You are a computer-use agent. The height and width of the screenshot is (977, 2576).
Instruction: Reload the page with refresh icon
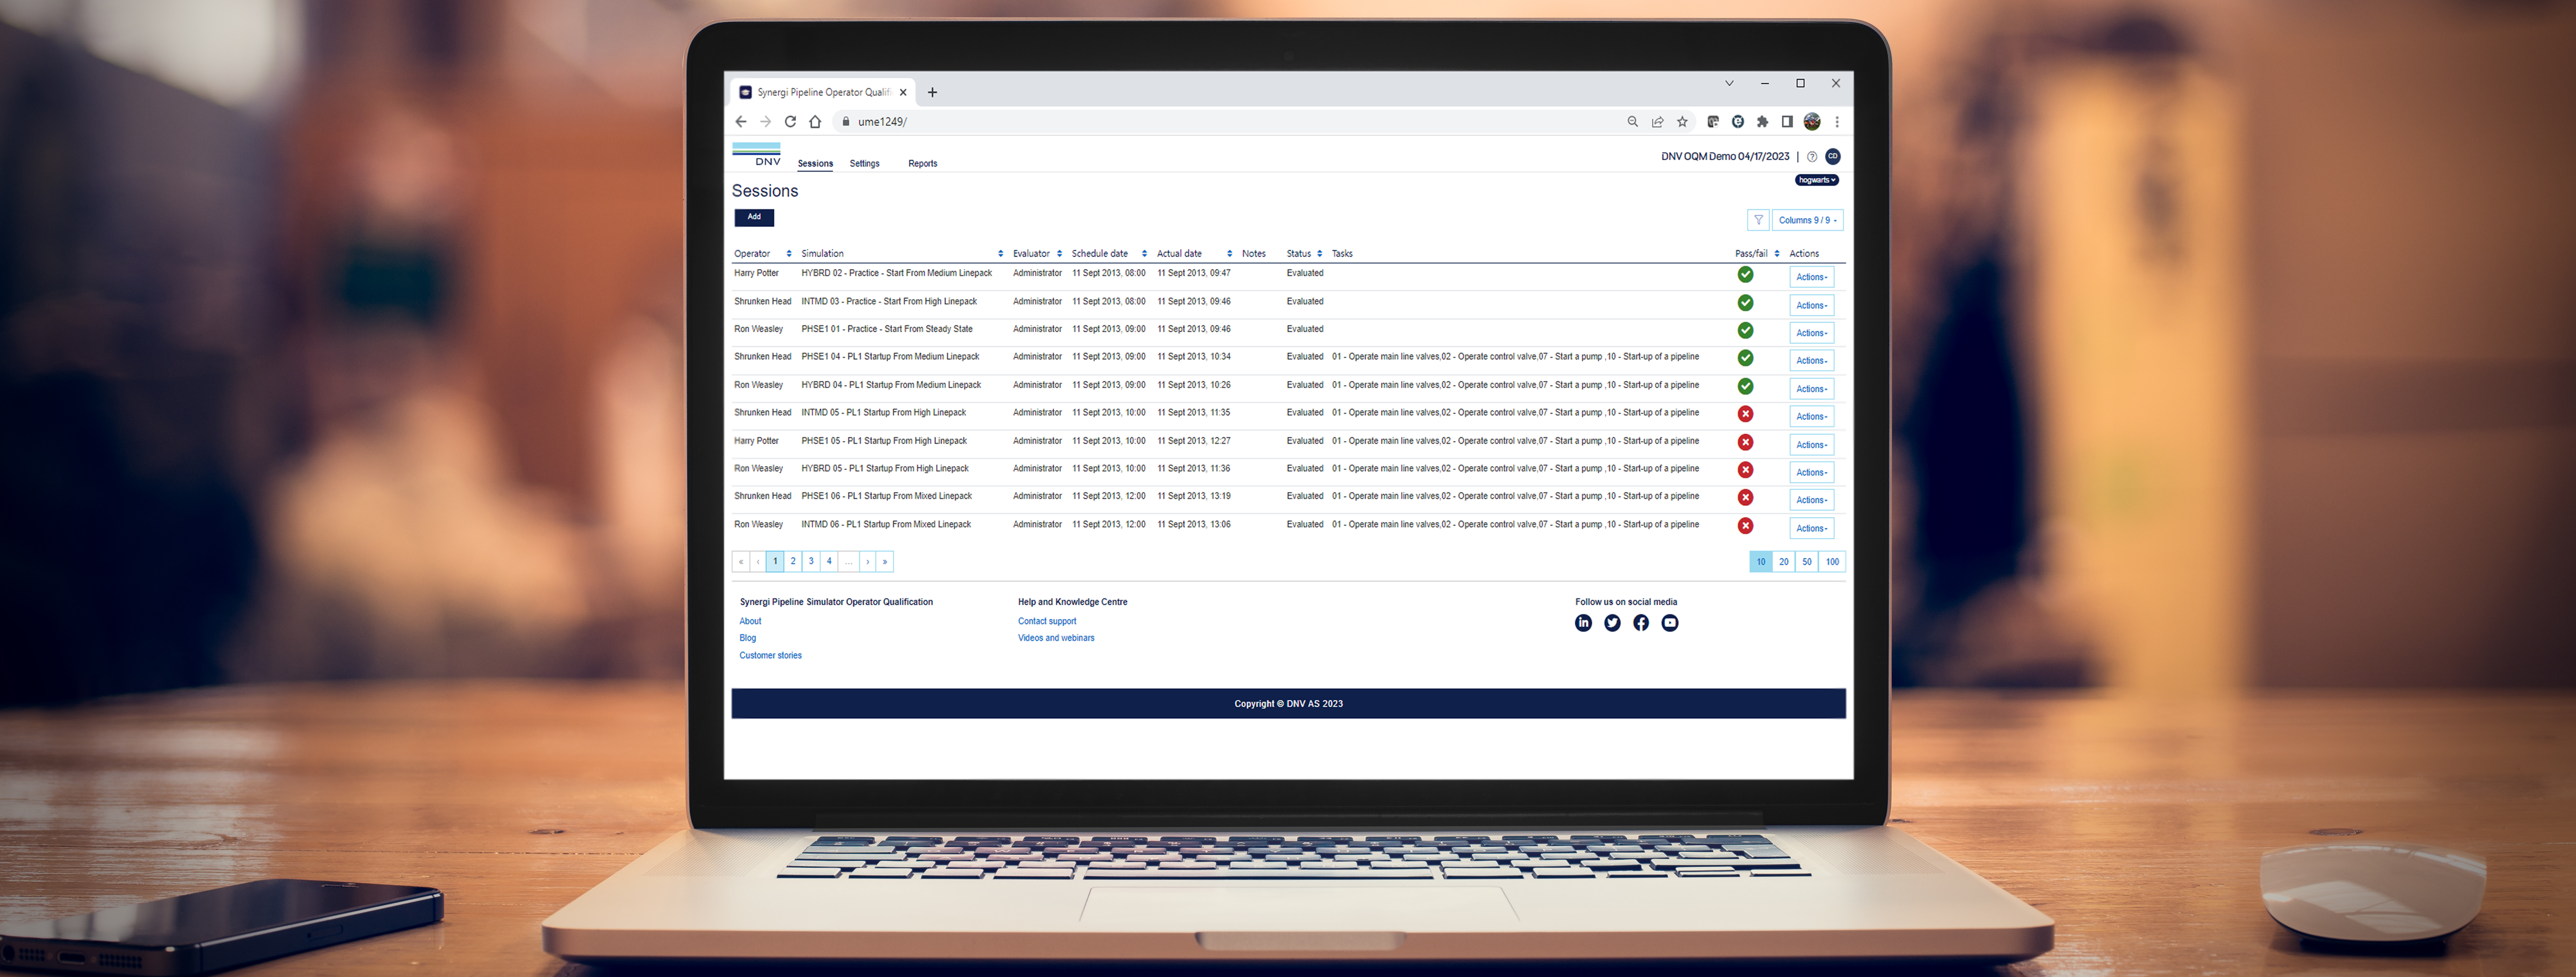coord(790,122)
